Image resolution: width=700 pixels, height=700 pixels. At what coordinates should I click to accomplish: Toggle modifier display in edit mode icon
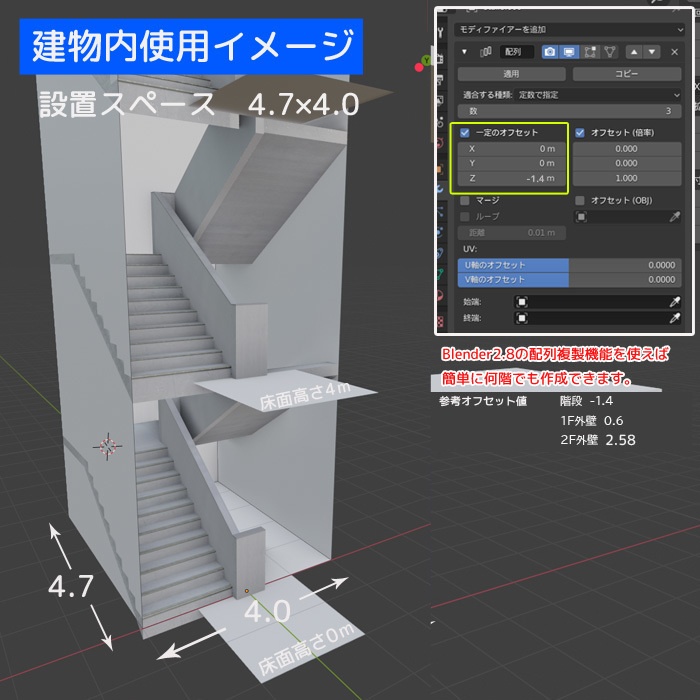(590, 52)
